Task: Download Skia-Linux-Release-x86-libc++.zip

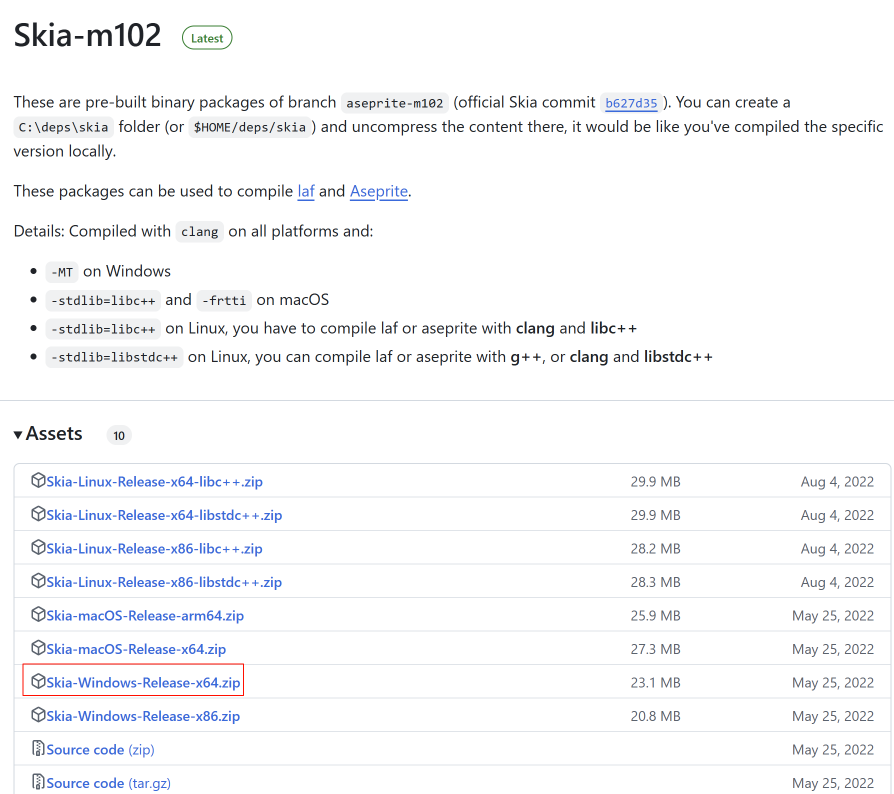Action: (155, 549)
